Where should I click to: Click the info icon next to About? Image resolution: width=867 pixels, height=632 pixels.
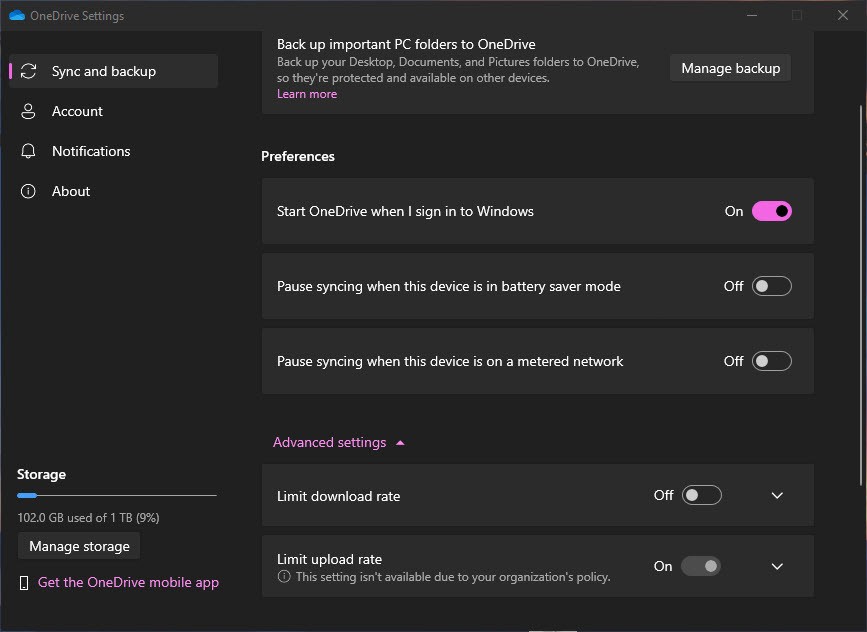coord(29,191)
